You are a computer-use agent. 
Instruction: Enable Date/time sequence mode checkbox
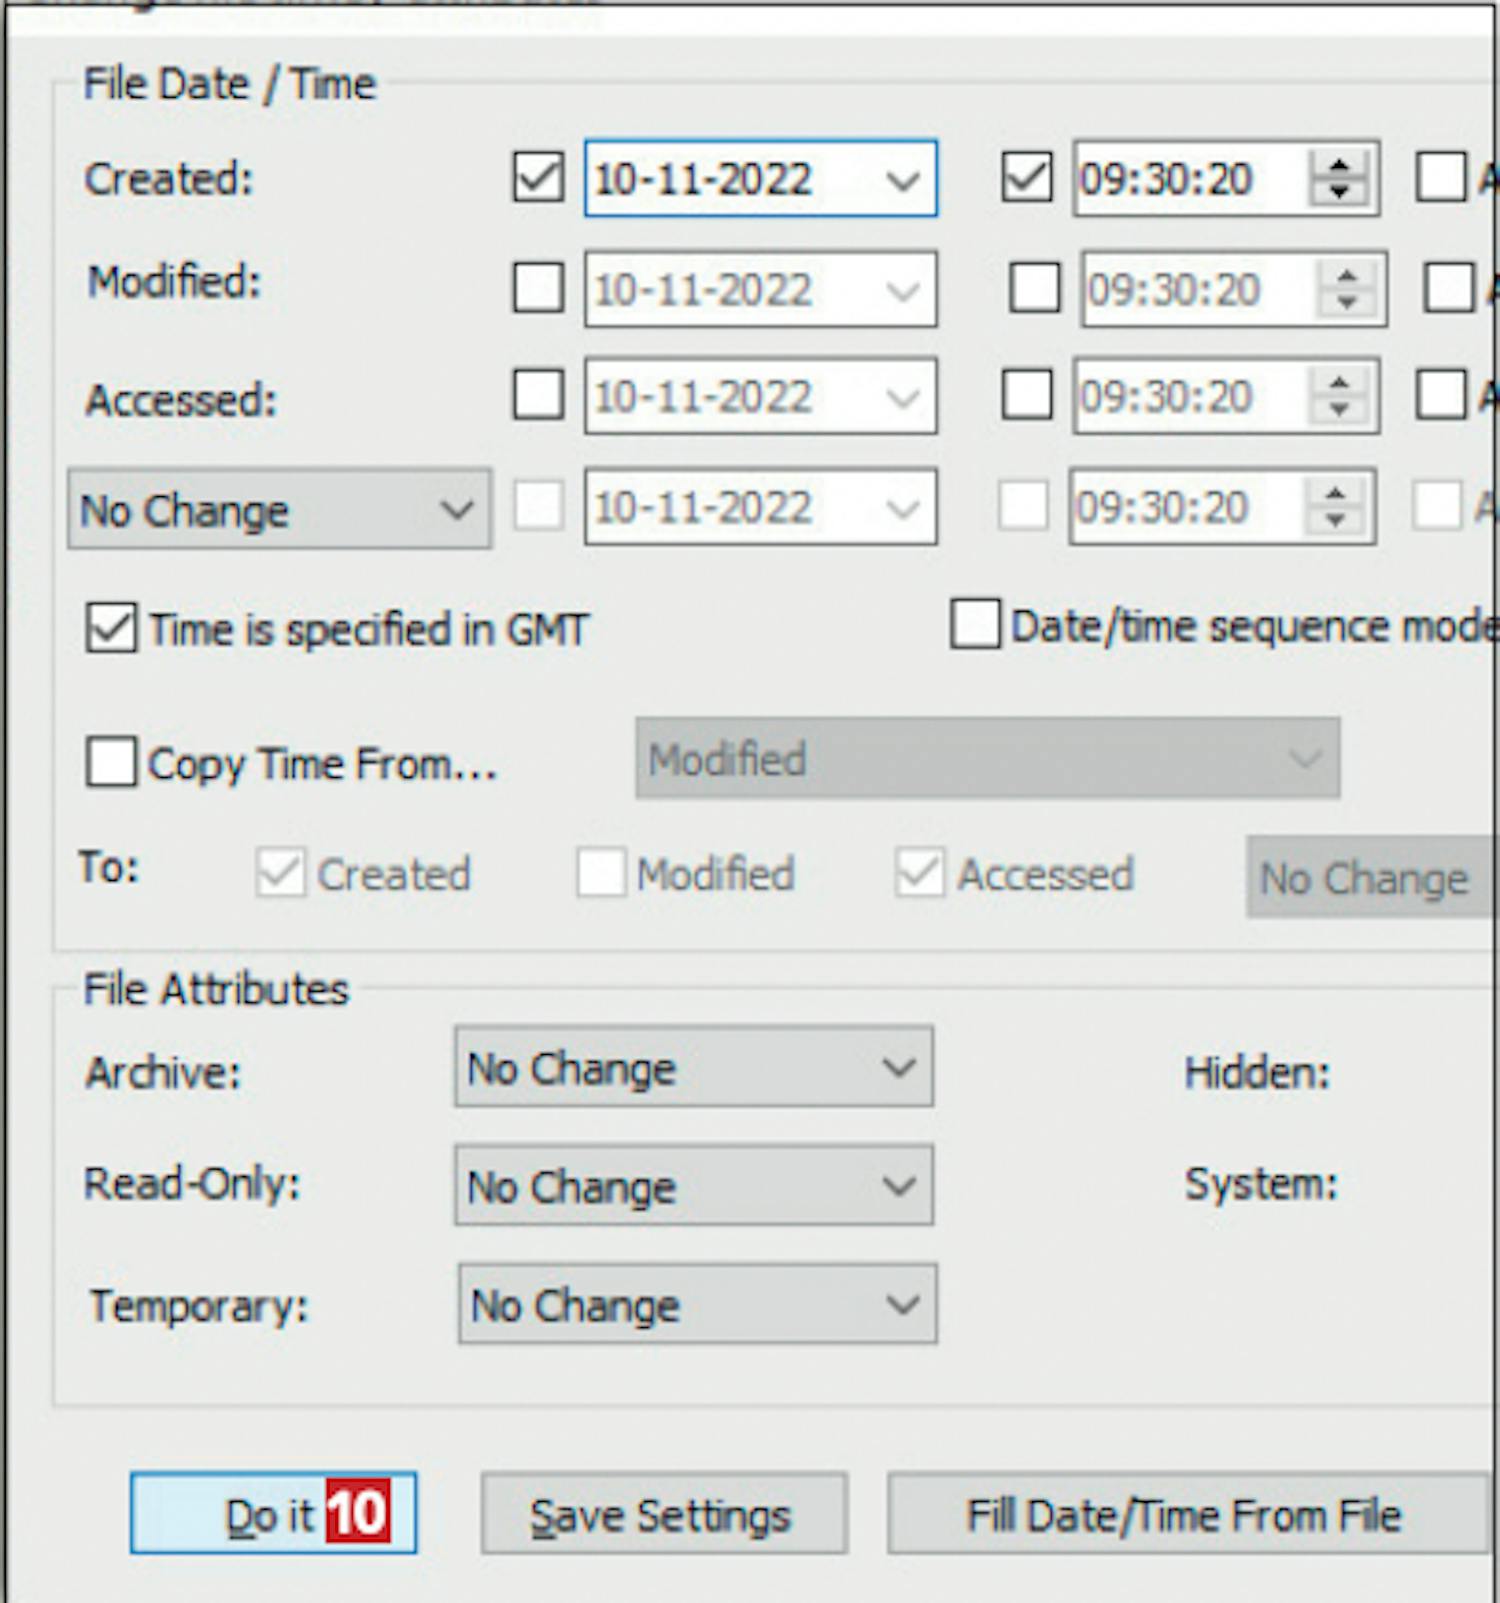(x=975, y=624)
